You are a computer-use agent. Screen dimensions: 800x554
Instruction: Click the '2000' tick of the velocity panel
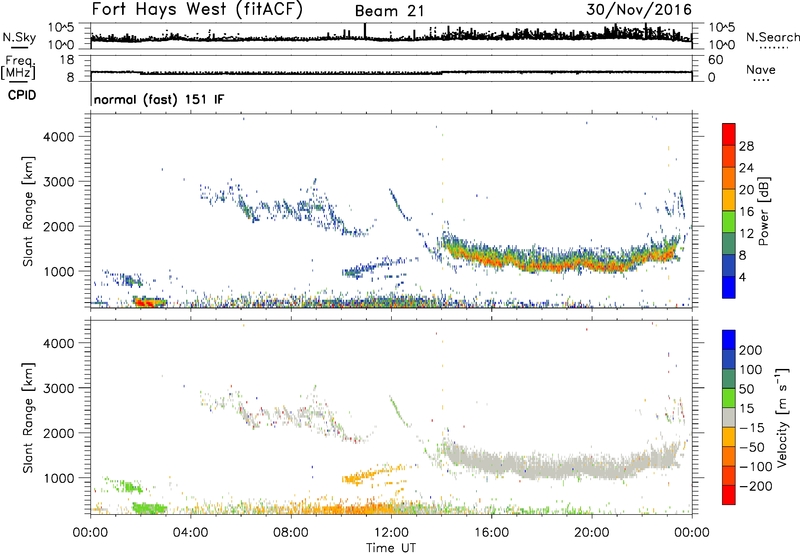(59, 433)
